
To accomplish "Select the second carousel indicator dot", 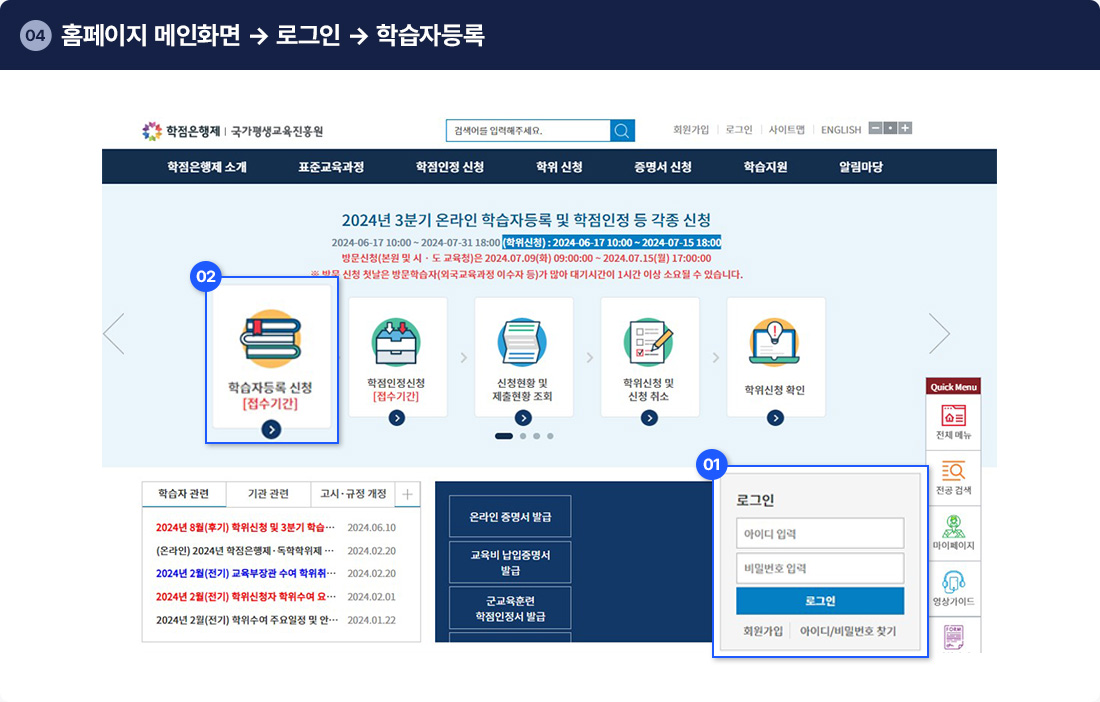I will tap(522, 436).
